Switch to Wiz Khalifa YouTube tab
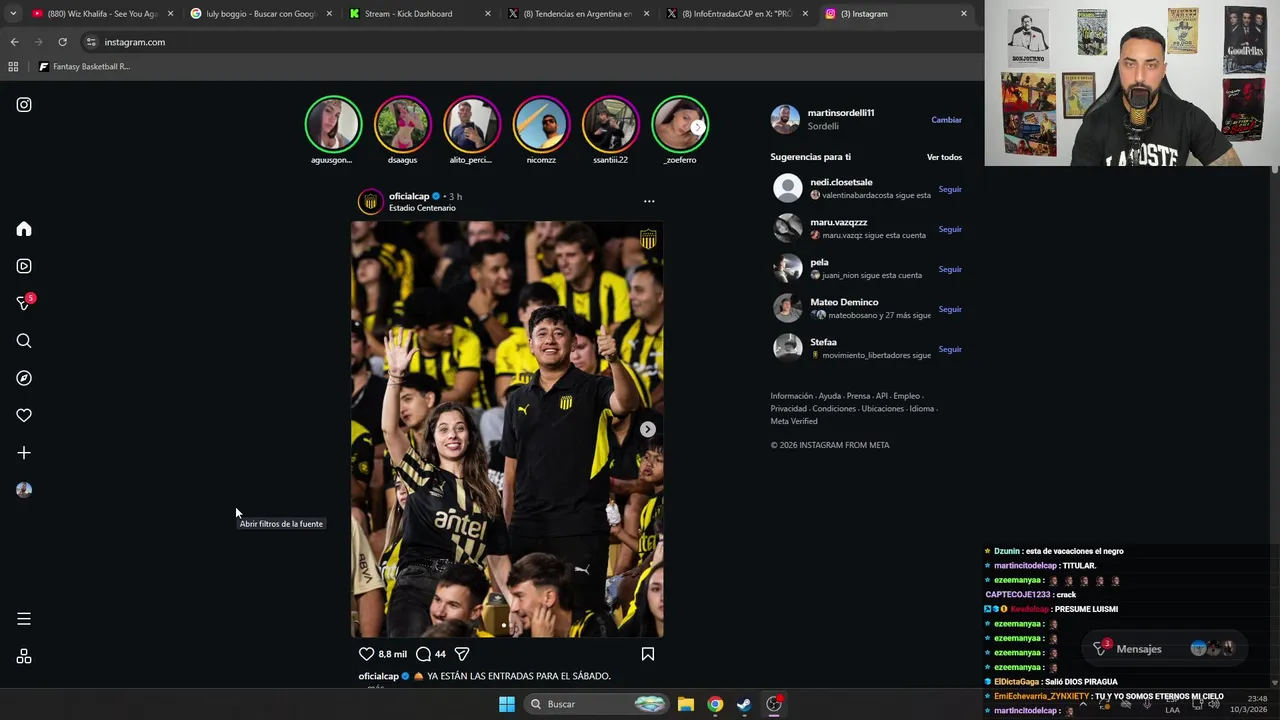Viewport: 1280px width, 720px height. [x=103, y=14]
